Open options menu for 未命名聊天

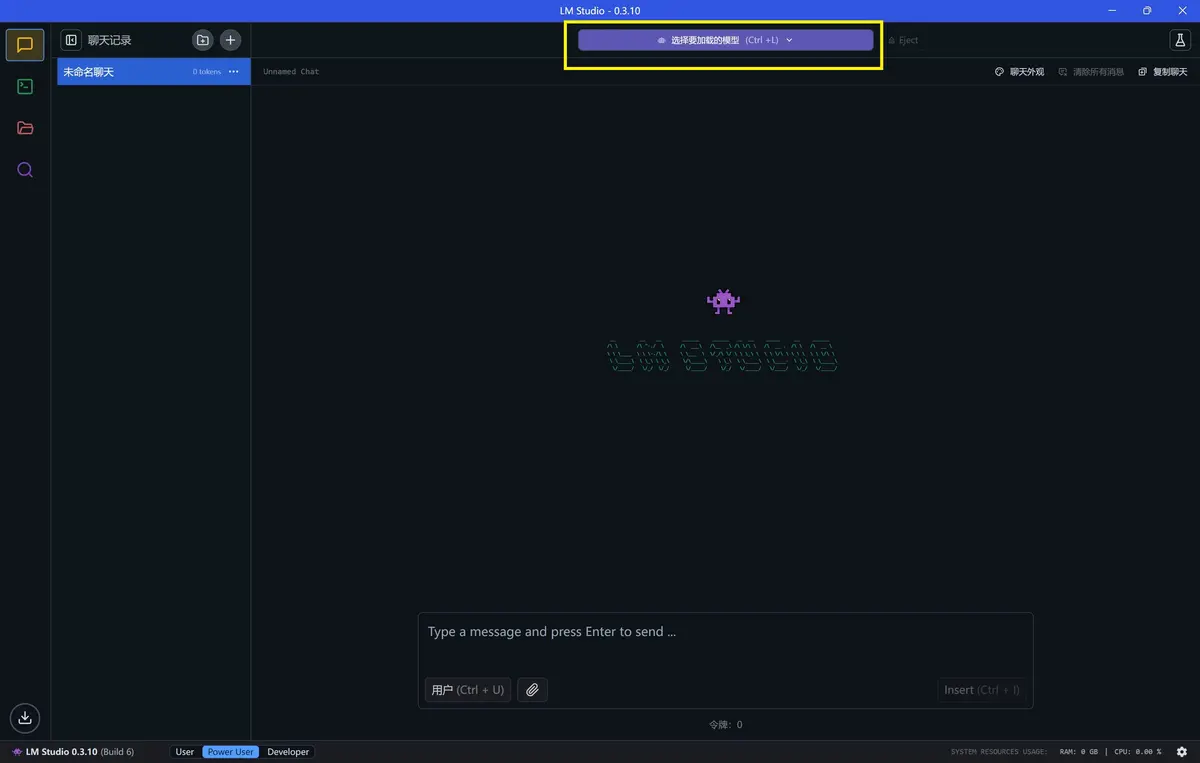point(234,72)
